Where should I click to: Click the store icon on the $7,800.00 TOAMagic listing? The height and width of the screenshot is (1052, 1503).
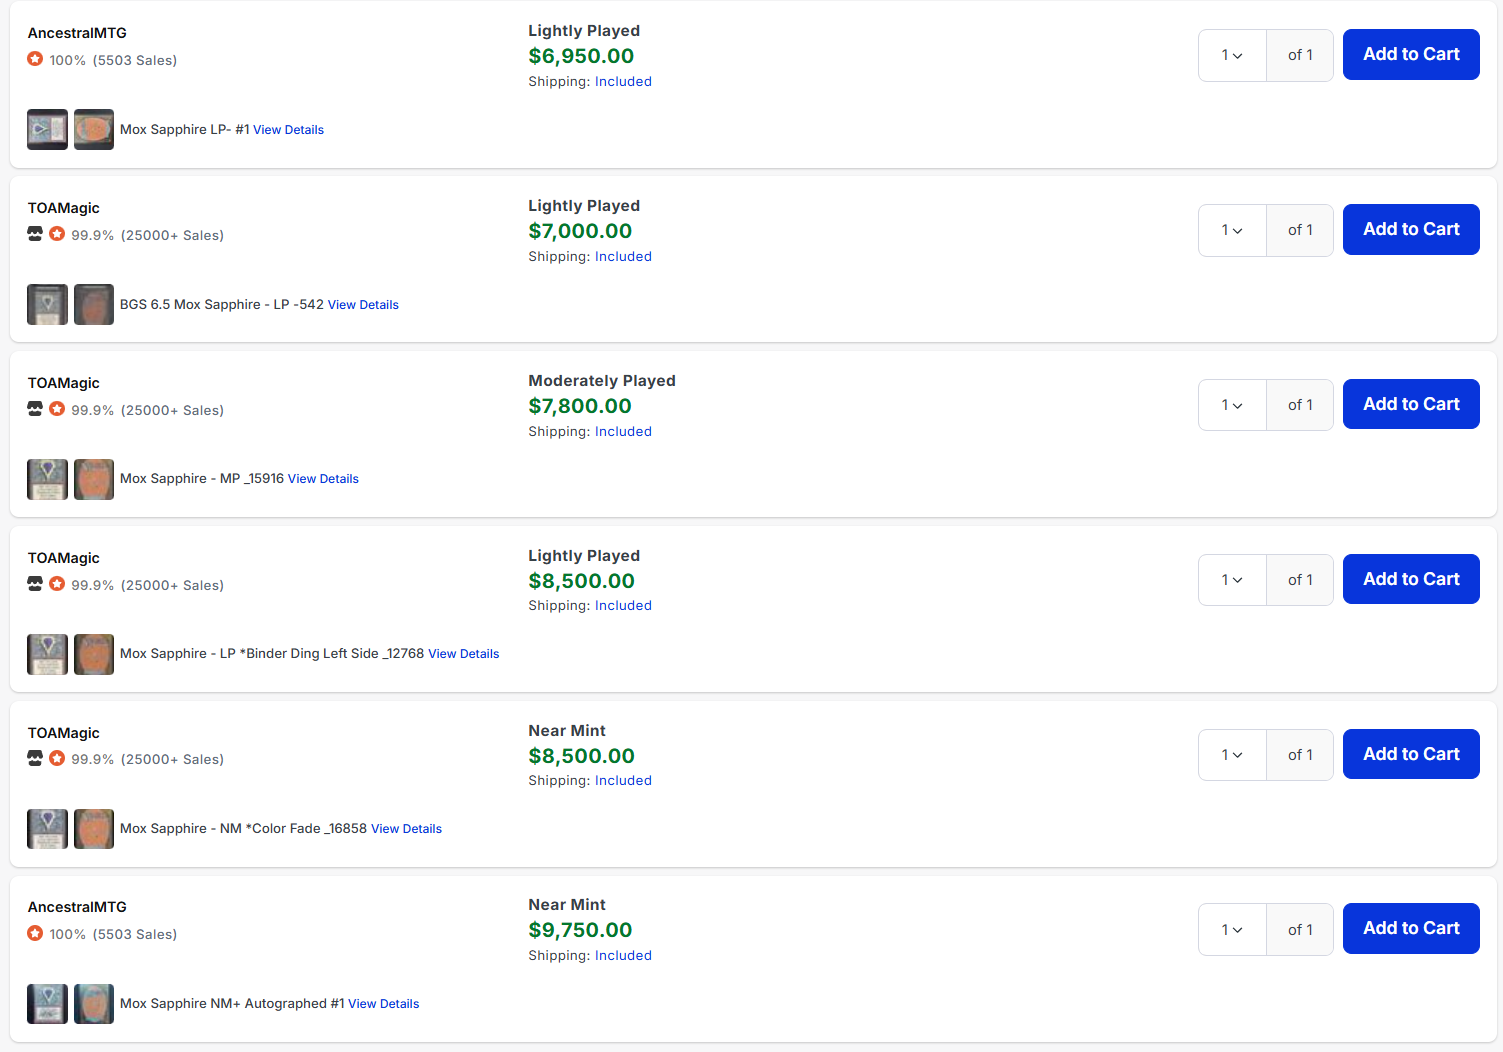[35, 409]
